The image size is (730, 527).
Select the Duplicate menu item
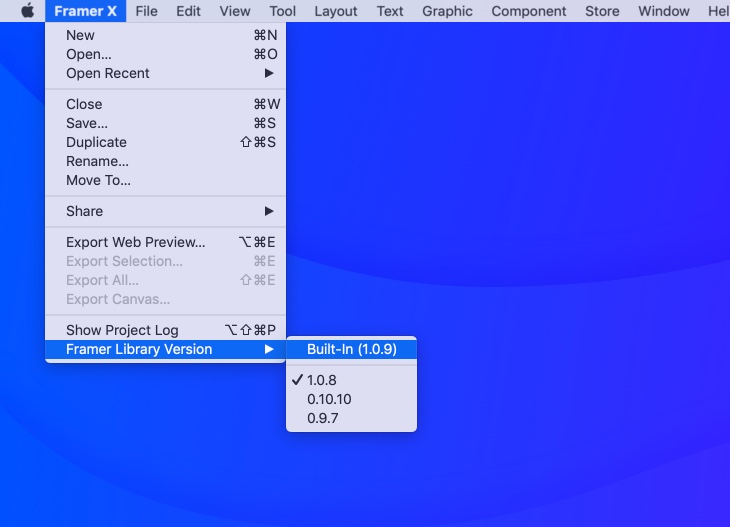(166, 142)
